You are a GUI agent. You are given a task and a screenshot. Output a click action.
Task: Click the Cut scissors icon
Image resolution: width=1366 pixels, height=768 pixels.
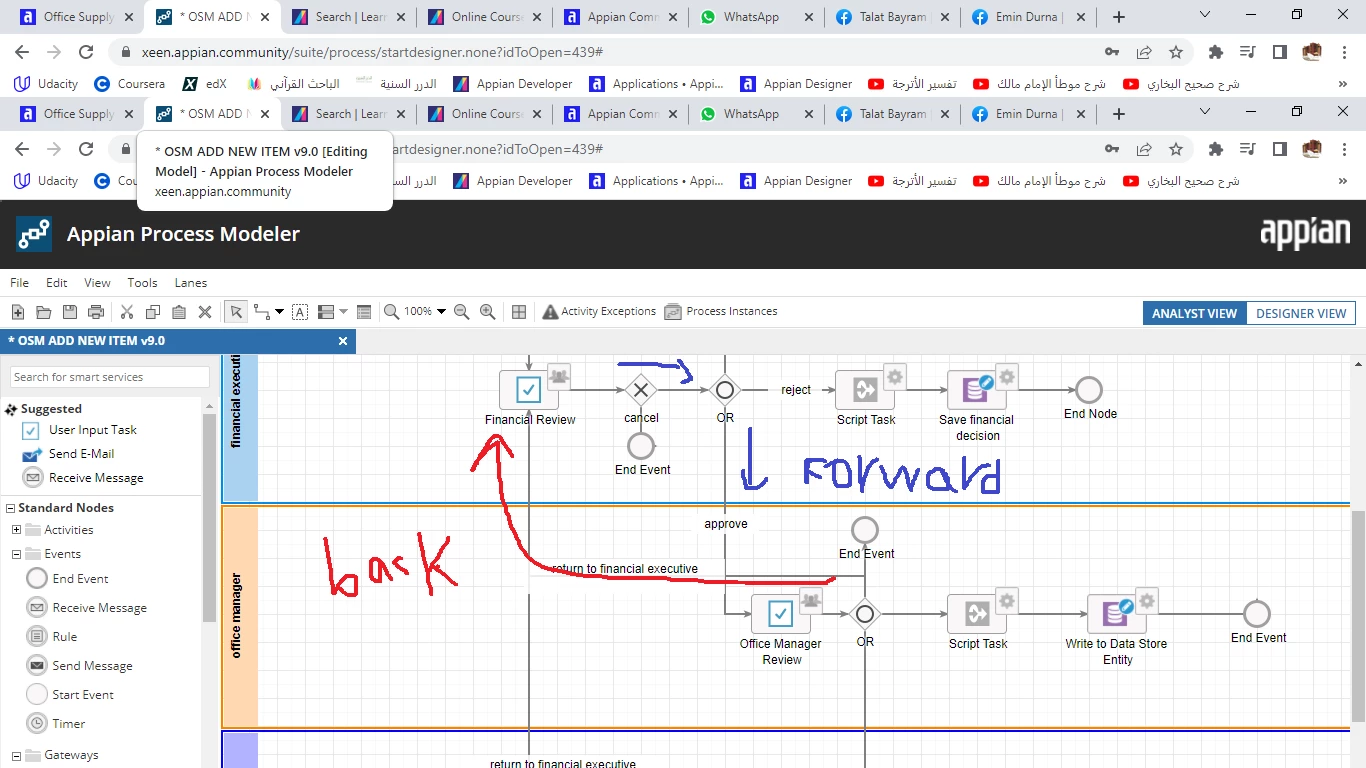127,312
